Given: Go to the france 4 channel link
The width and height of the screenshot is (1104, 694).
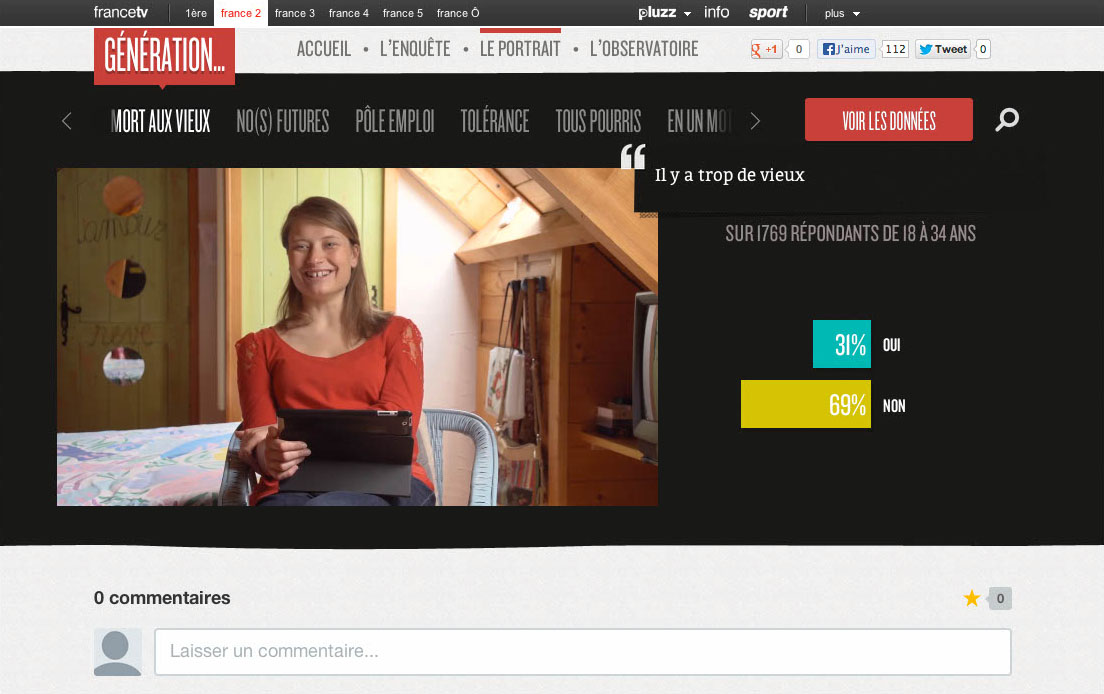Looking at the screenshot, I should [349, 13].
